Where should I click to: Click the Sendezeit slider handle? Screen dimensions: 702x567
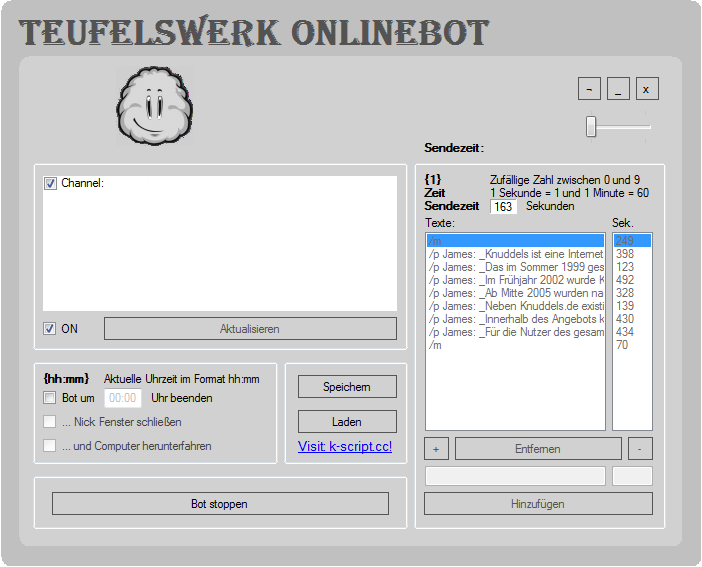point(591,126)
